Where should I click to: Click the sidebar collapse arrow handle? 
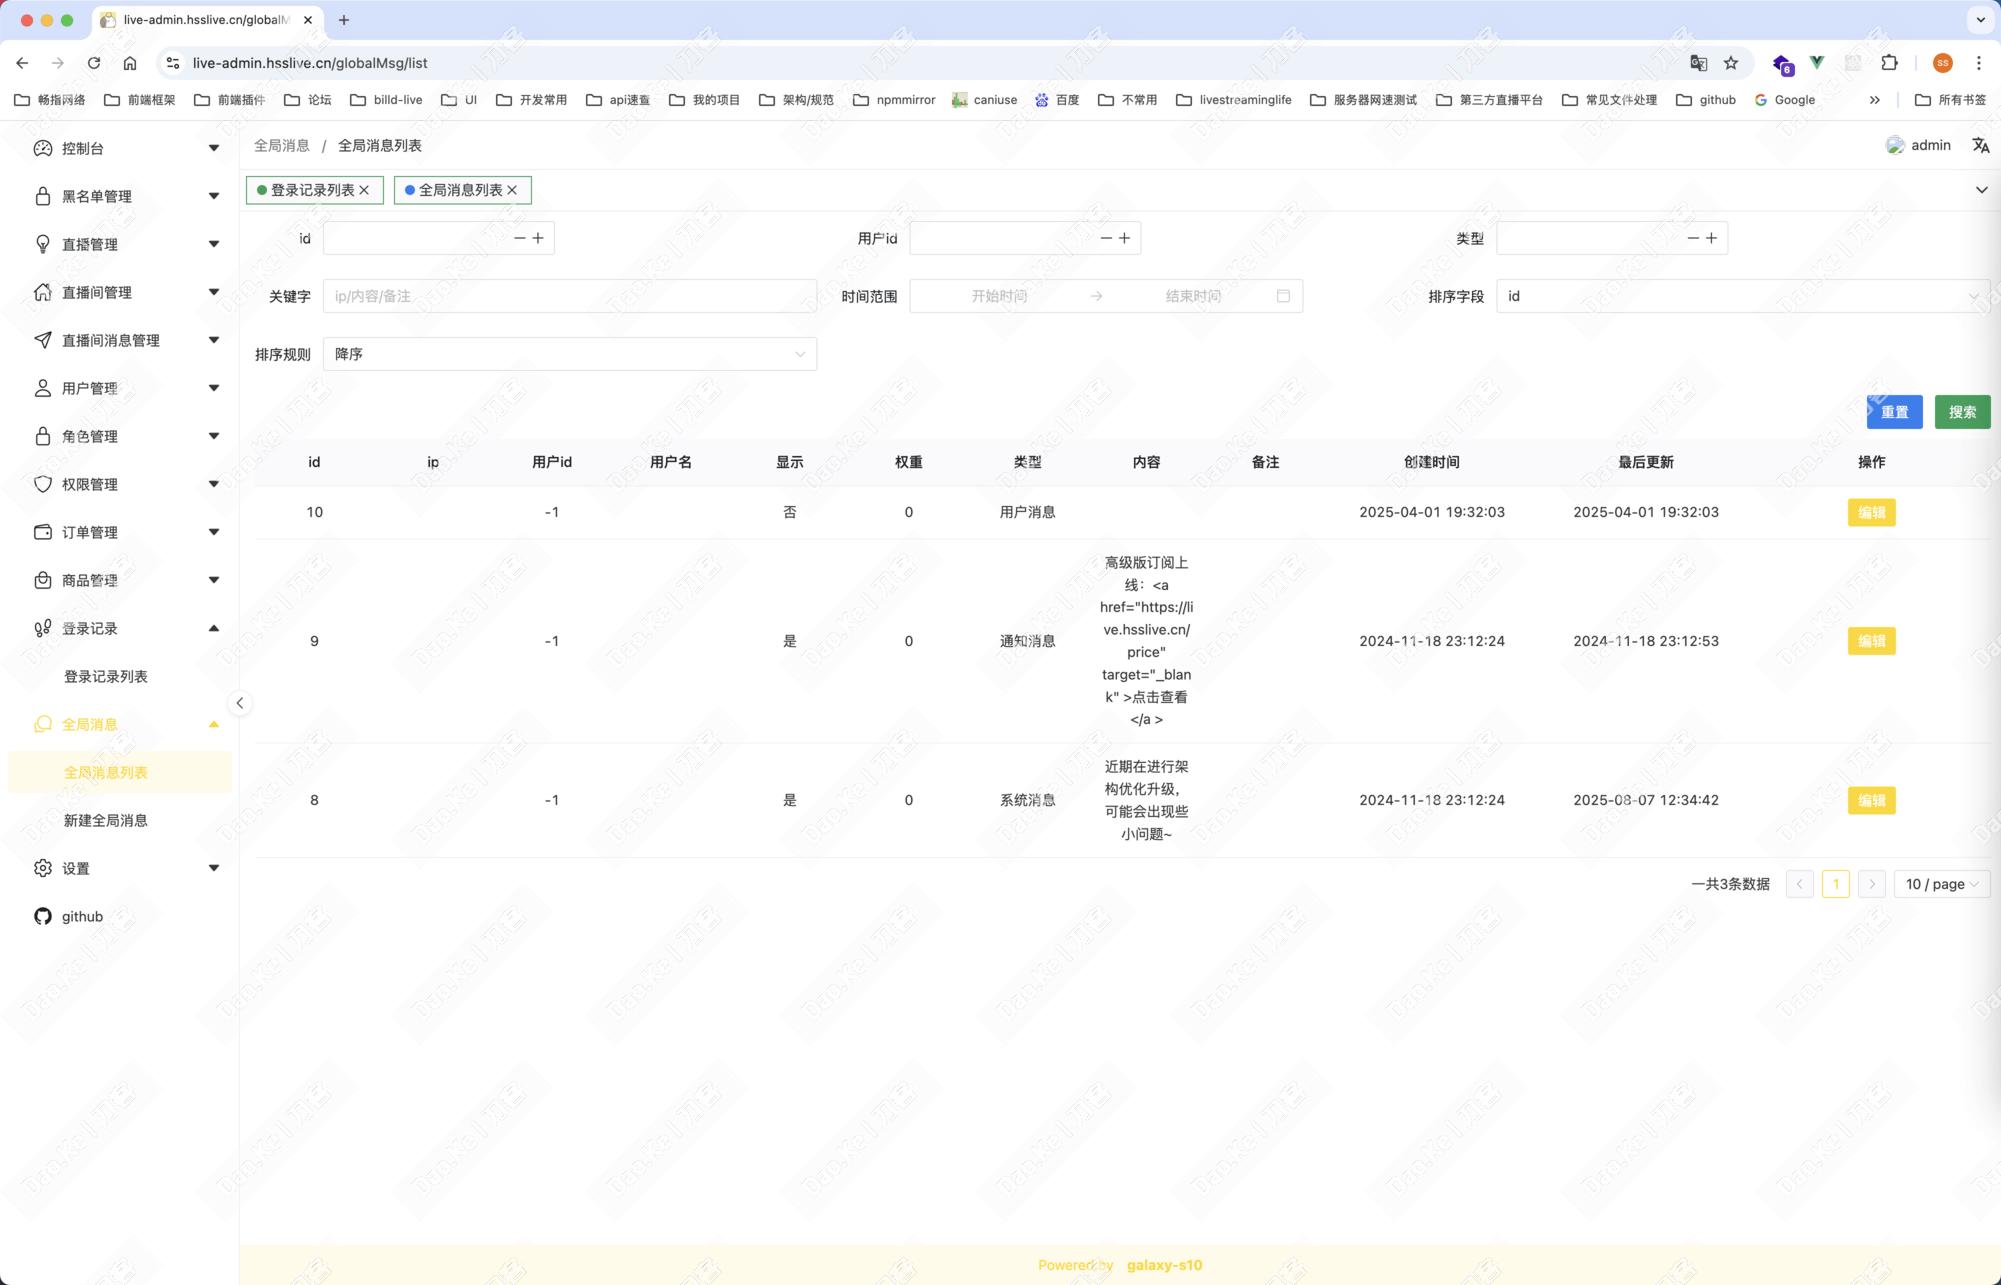coord(240,703)
